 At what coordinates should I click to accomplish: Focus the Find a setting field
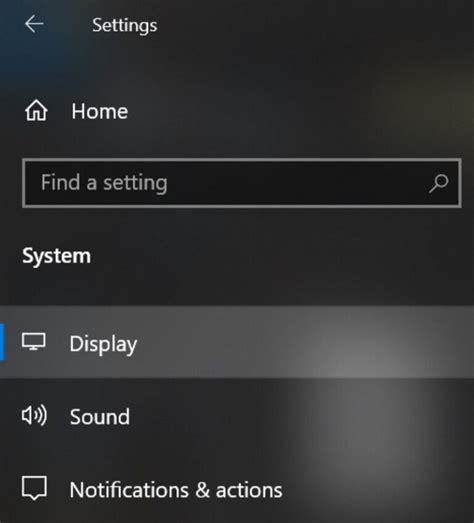coord(242,183)
